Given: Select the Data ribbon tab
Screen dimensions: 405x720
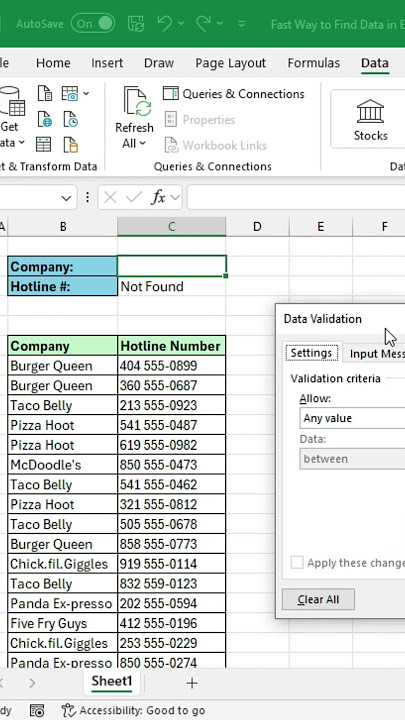Looking at the screenshot, I should (x=375, y=63).
